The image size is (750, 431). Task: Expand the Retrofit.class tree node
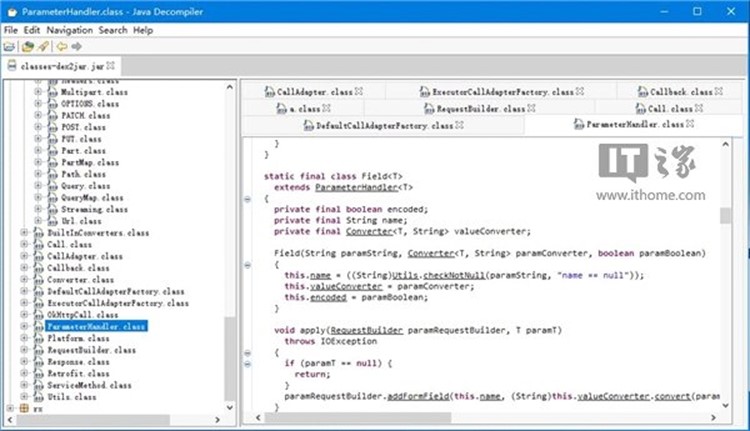click(x=25, y=373)
